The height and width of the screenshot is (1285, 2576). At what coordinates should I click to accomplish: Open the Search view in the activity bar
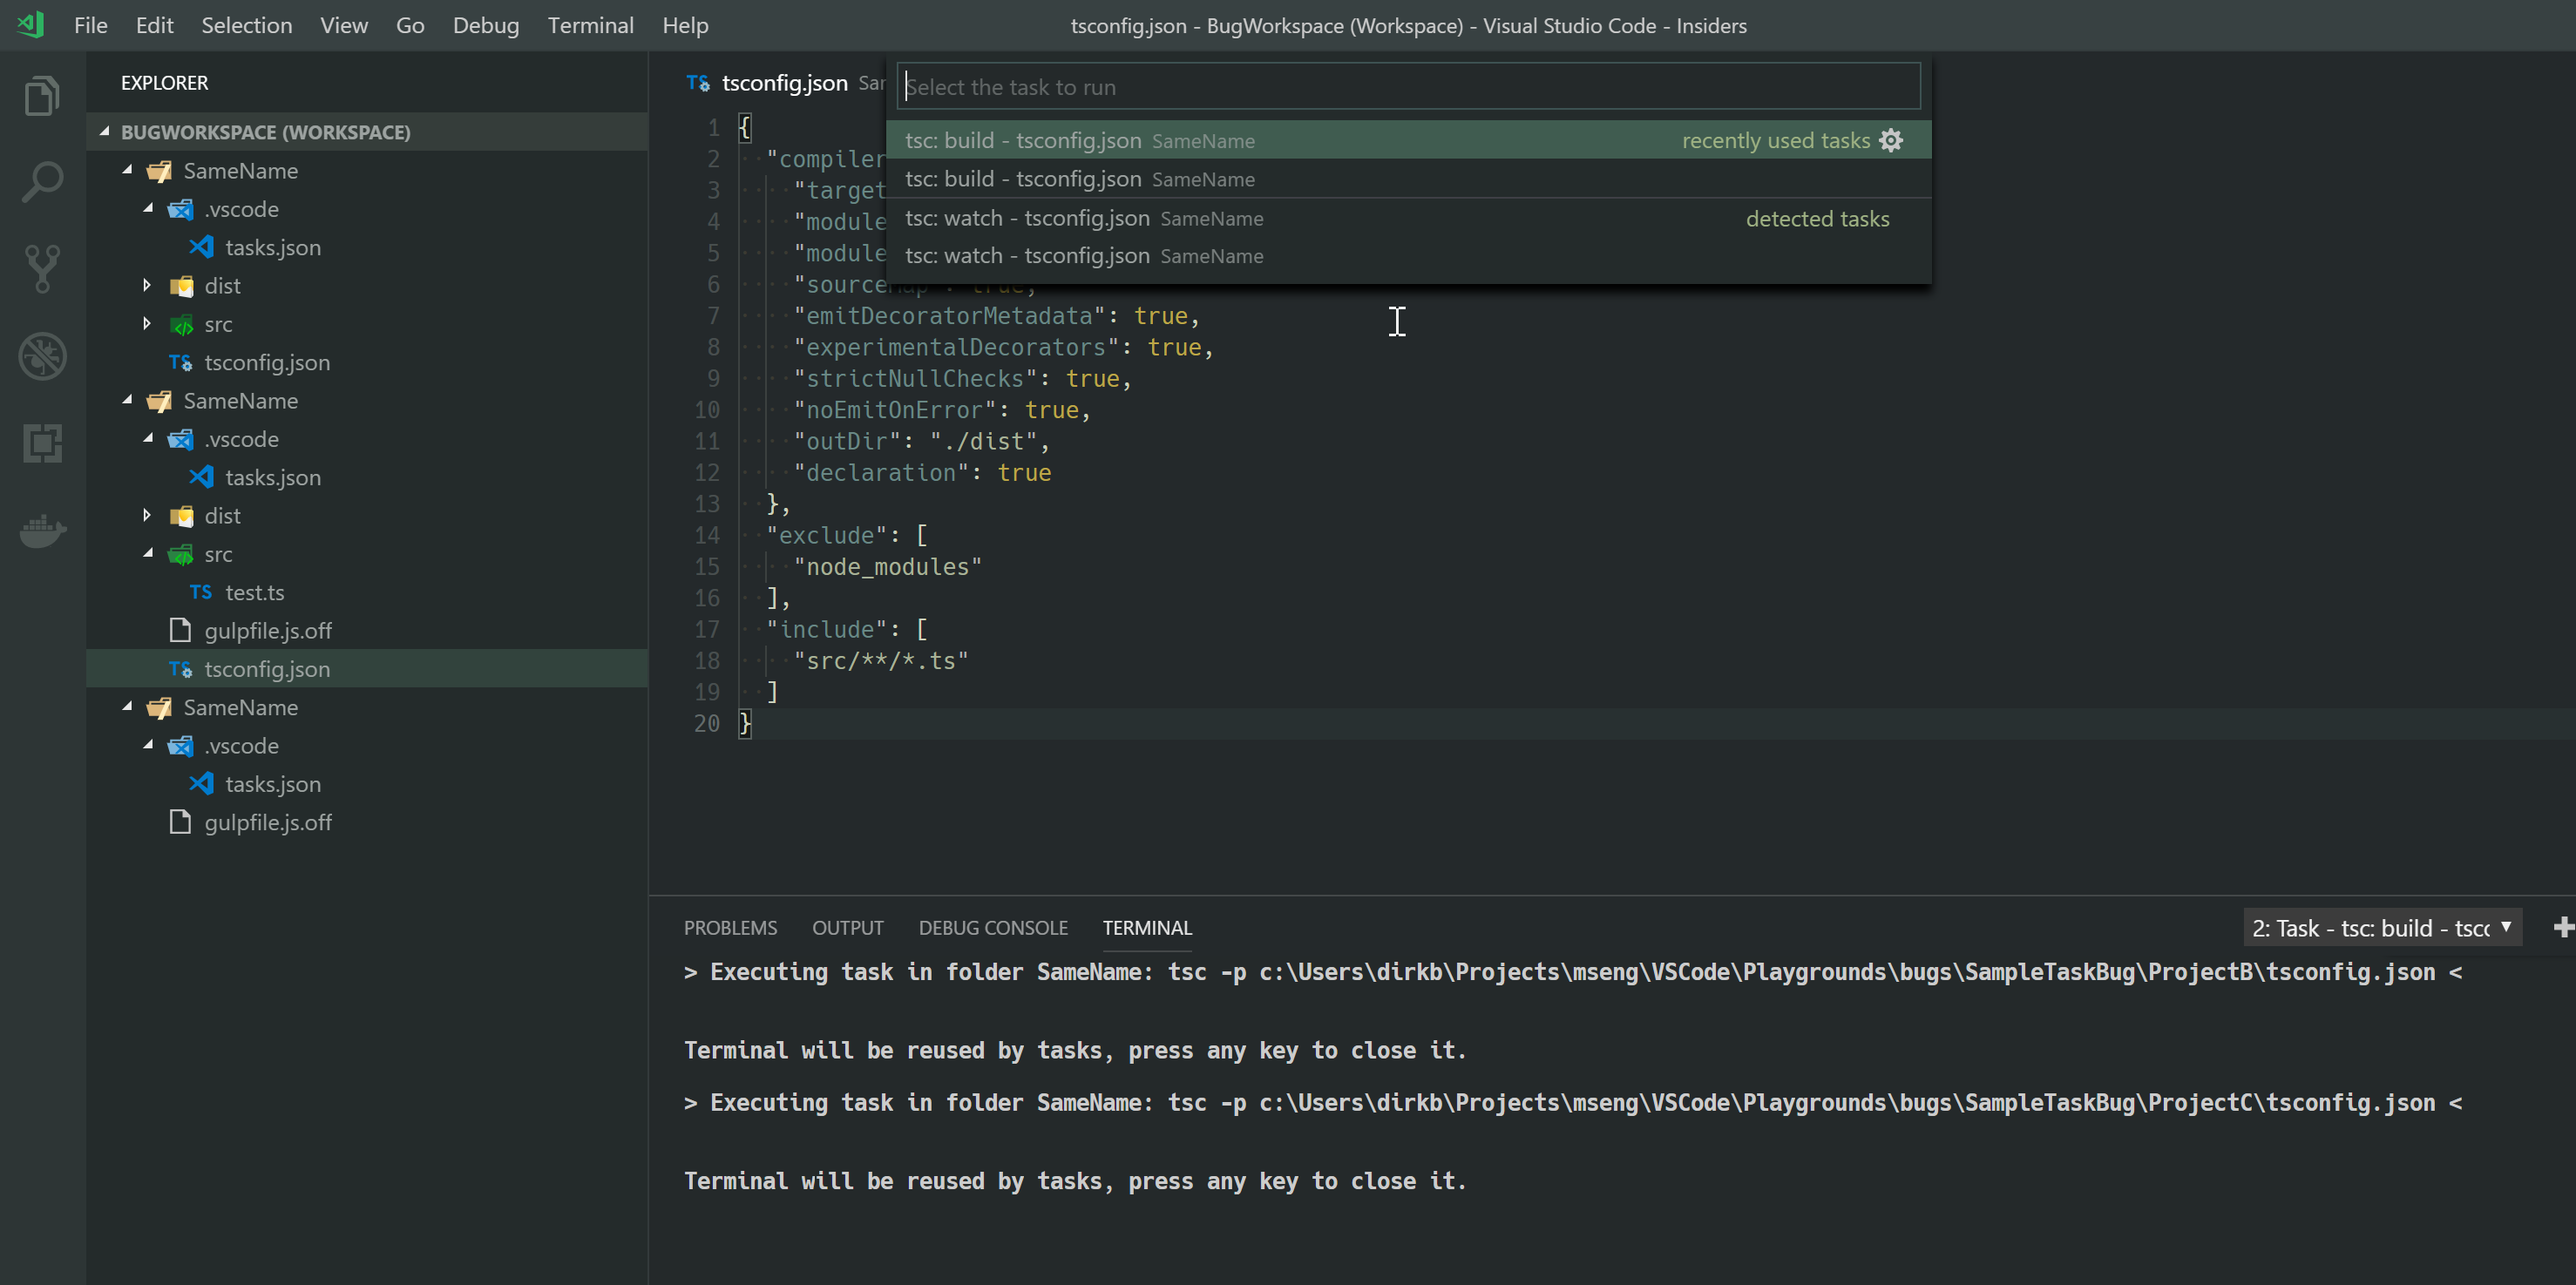pos(42,181)
